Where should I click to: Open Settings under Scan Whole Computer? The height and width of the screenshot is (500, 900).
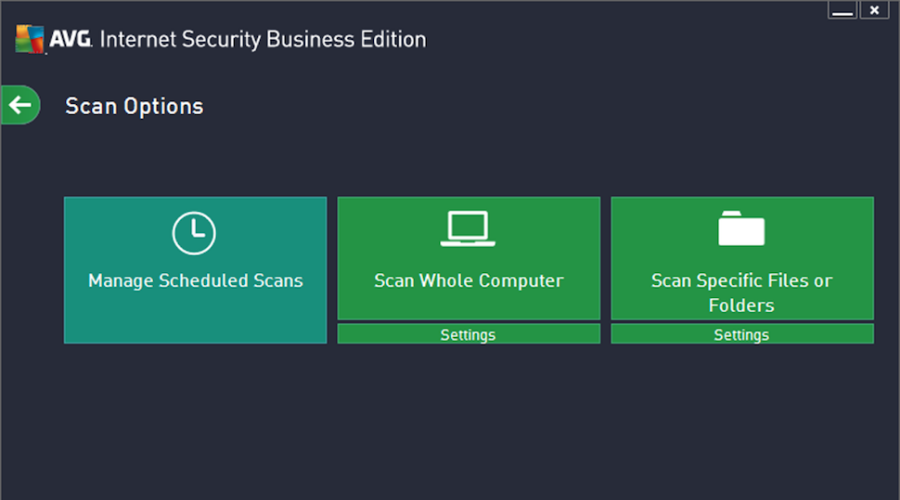[x=469, y=334]
